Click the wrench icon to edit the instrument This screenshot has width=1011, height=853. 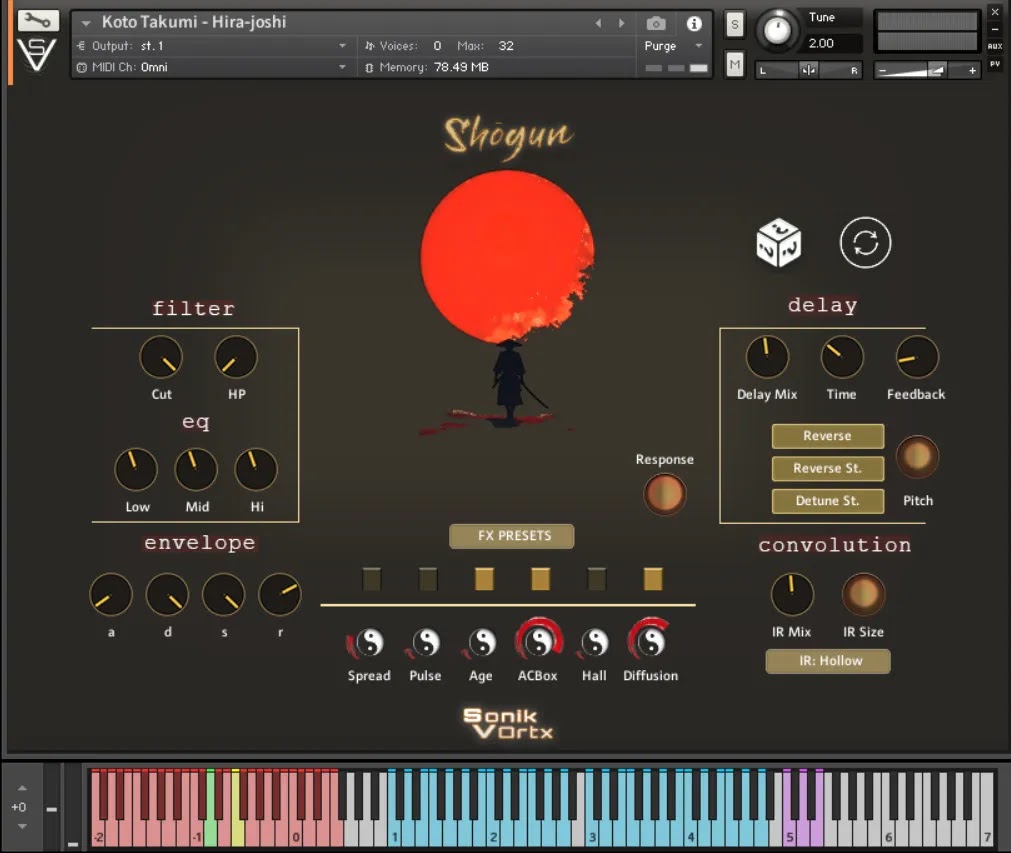pyautogui.click(x=37, y=19)
